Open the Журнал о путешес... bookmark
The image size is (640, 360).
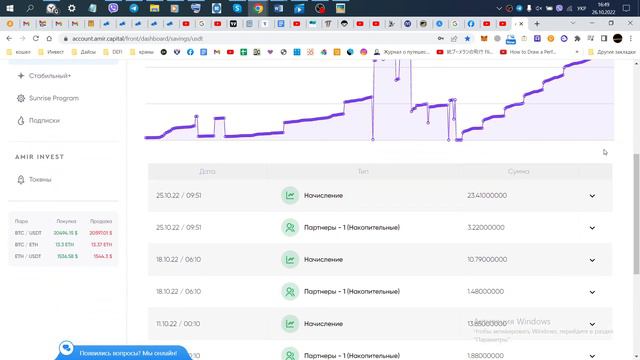[x=402, y=52]
